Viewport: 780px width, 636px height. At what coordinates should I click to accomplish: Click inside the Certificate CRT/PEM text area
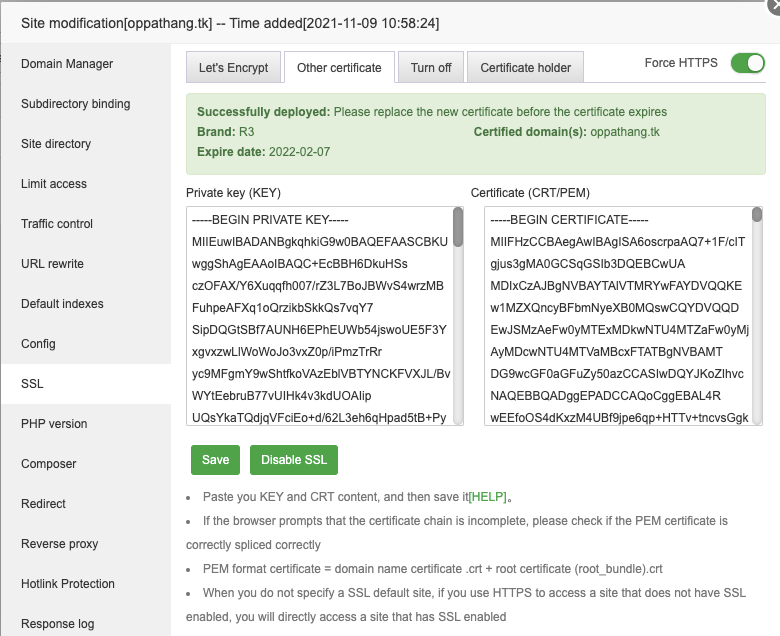click(x=618, y=316)
